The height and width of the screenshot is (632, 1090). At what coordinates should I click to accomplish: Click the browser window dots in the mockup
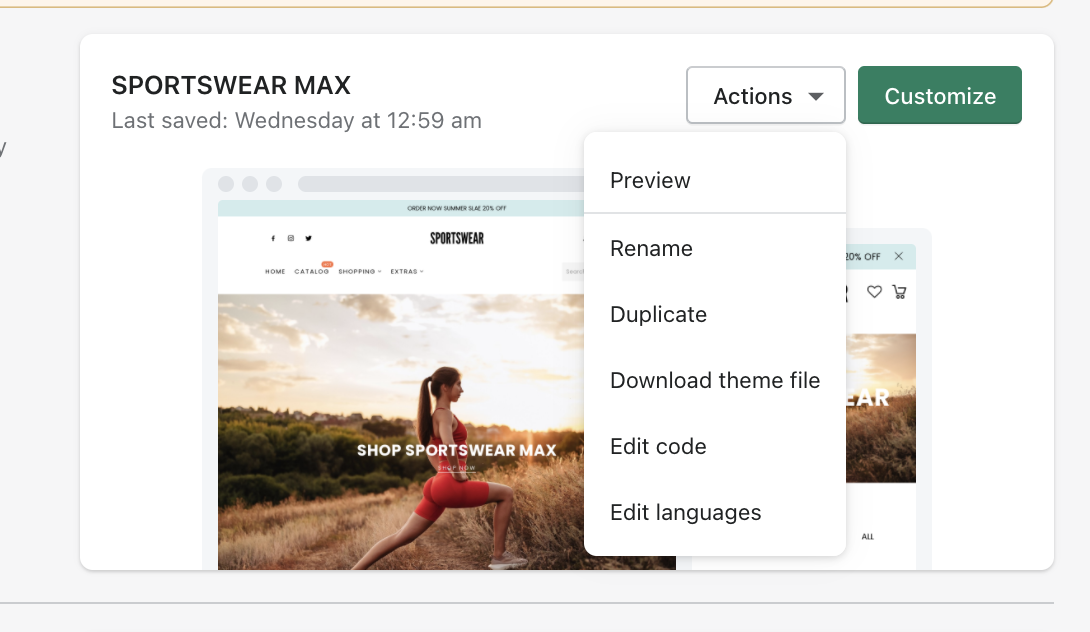[251, 184]
